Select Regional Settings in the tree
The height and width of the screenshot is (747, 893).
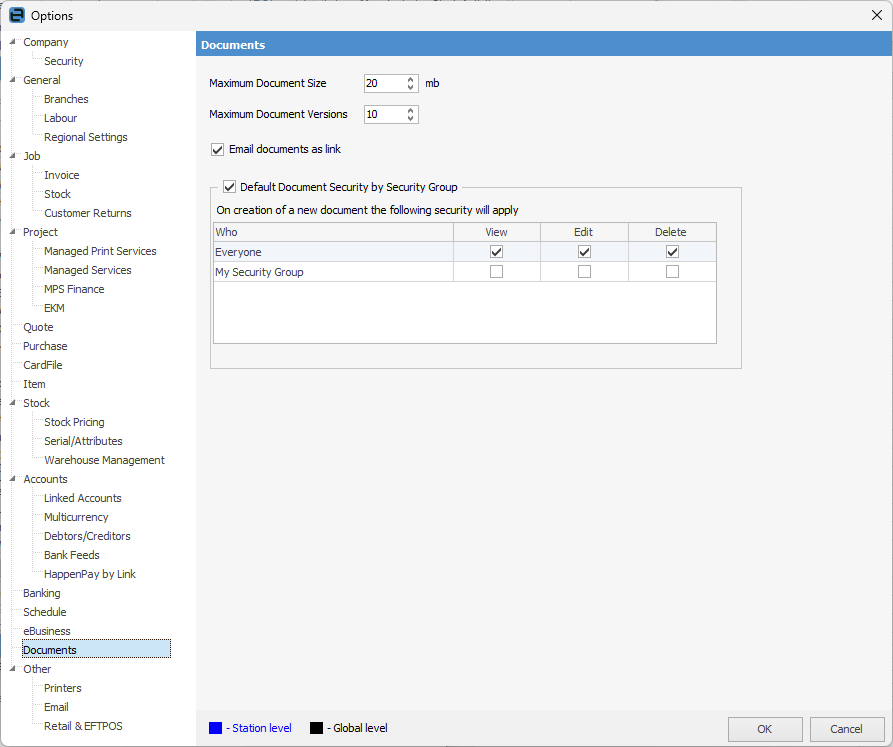tap(85, 137)
